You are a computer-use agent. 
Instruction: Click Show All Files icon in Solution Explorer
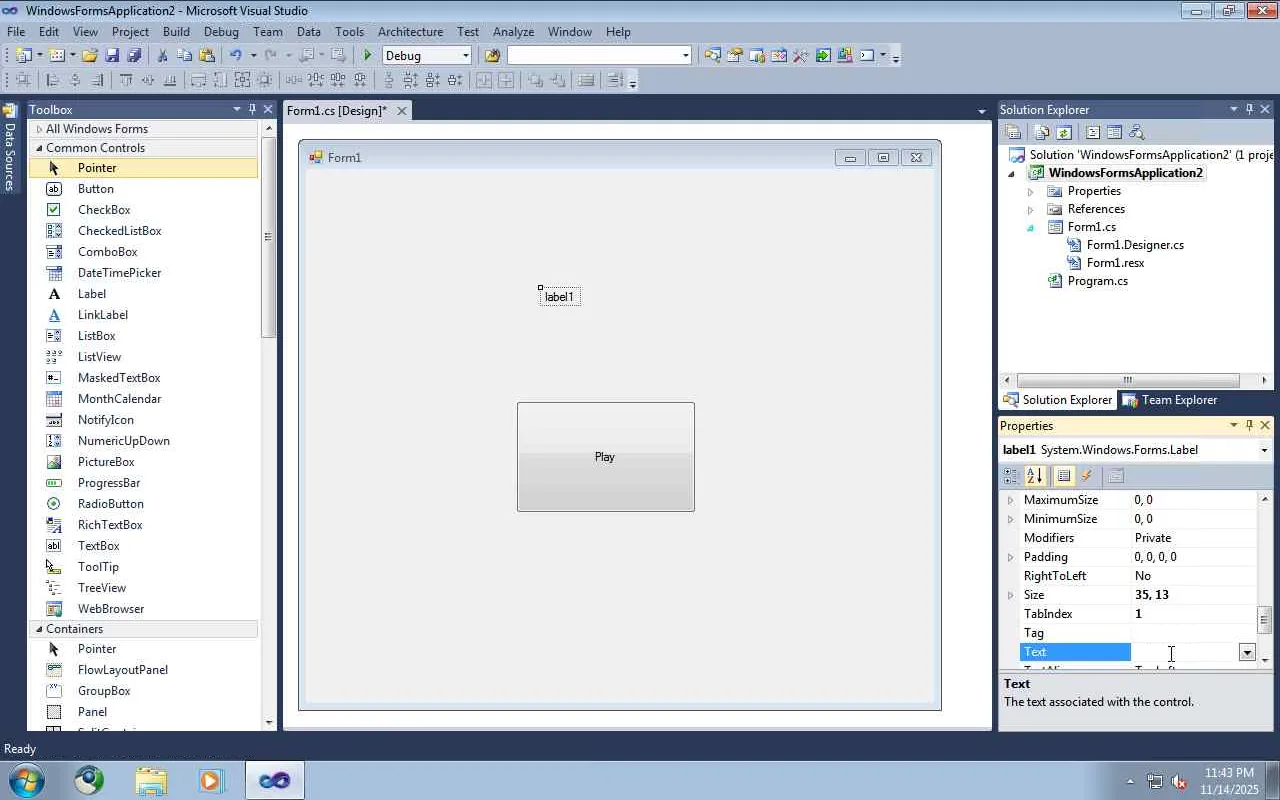coord(1042,132)
